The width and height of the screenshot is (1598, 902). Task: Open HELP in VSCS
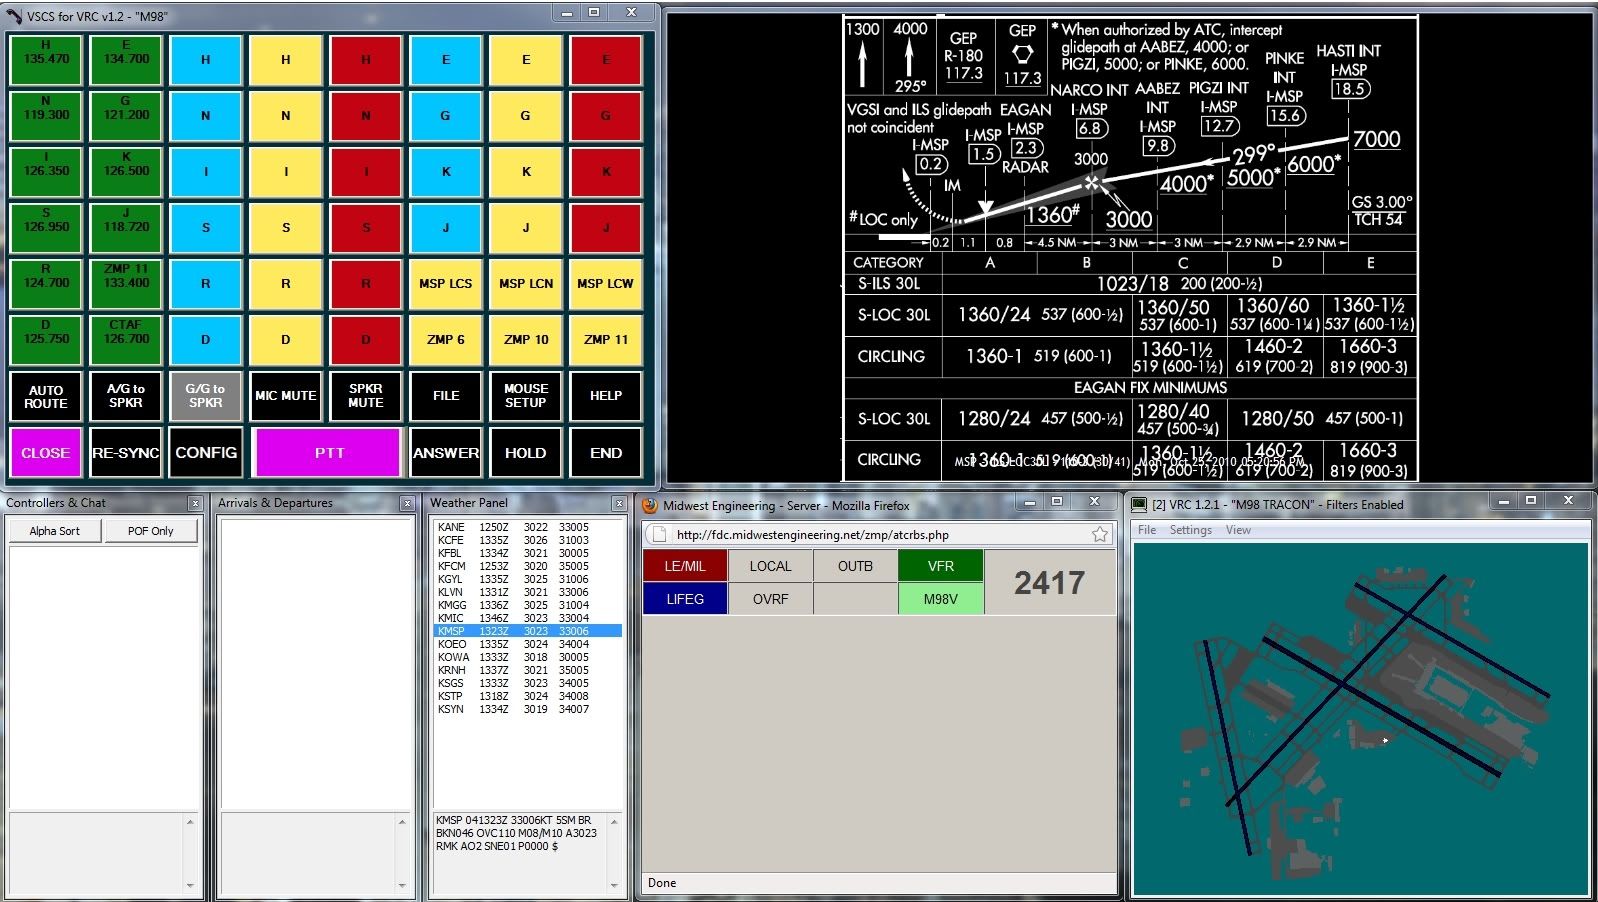pos(606,396)
